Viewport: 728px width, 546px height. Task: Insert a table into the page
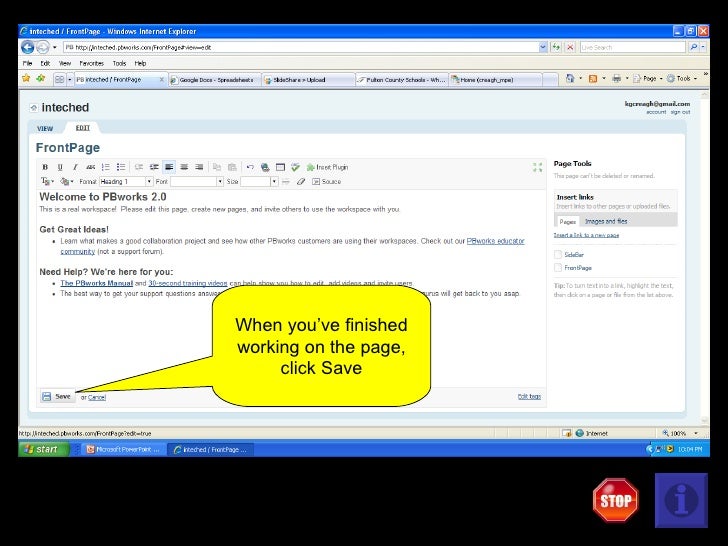click(x=280, y=167)
